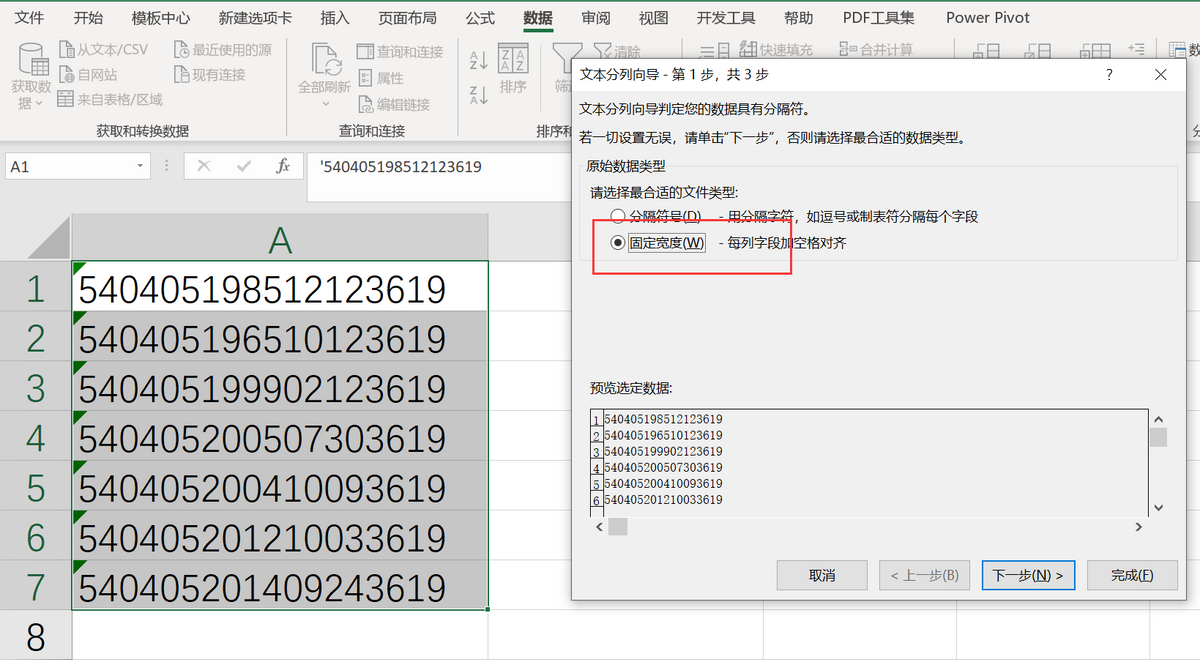Open the Page Layout (页面布局) tab
1200x660 pixels.
pyautogui.click(x=407, y=18)
